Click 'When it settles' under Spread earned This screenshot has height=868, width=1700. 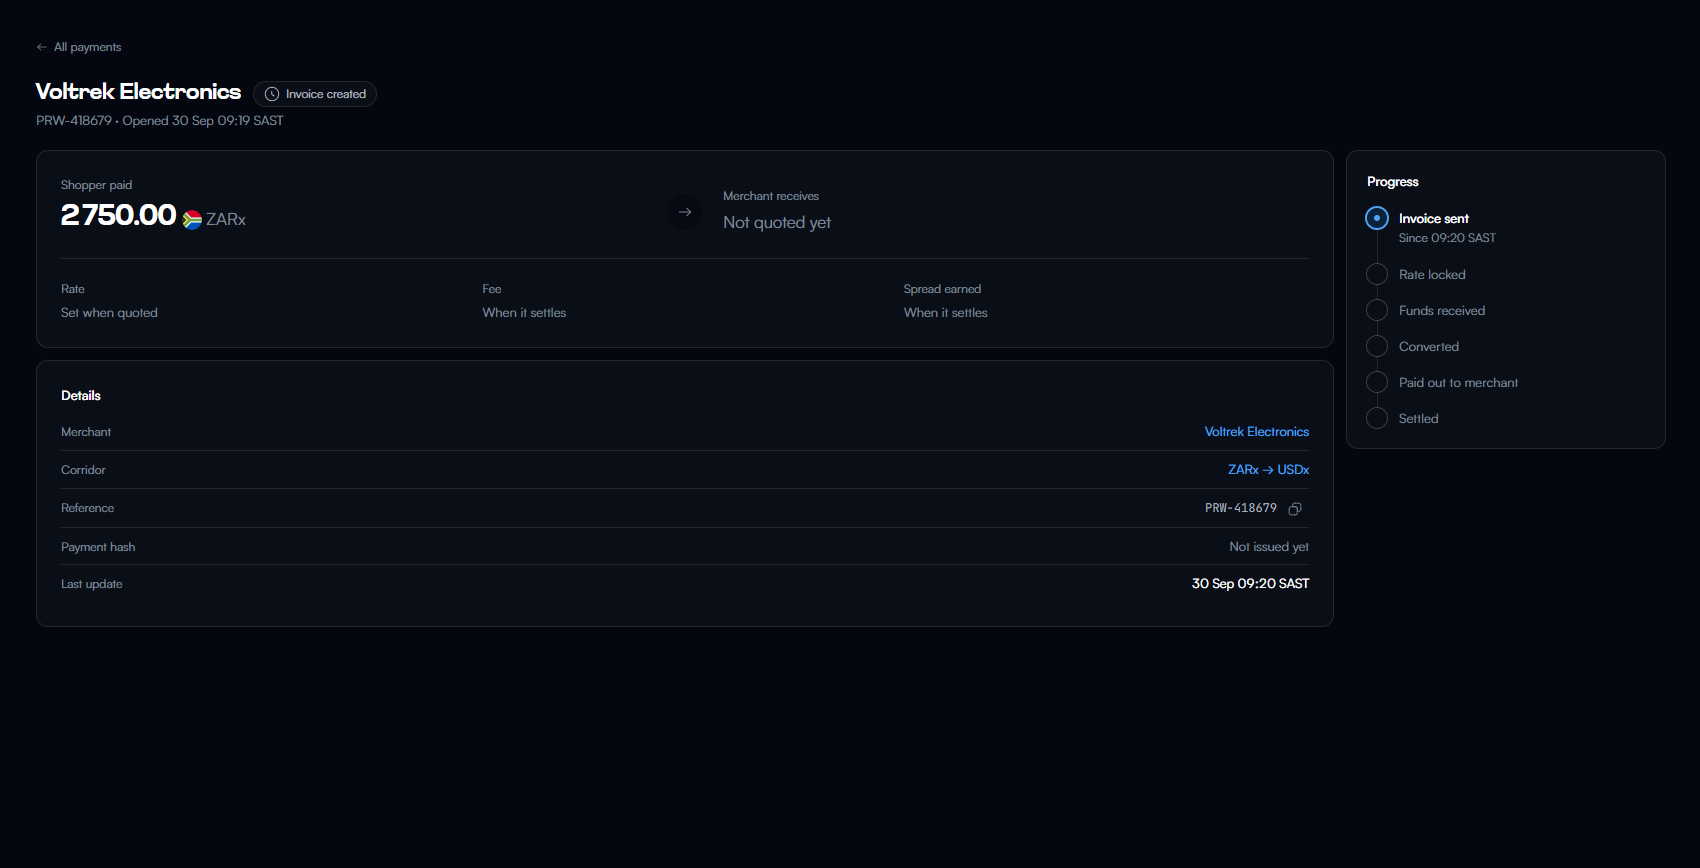pos(946,313)
